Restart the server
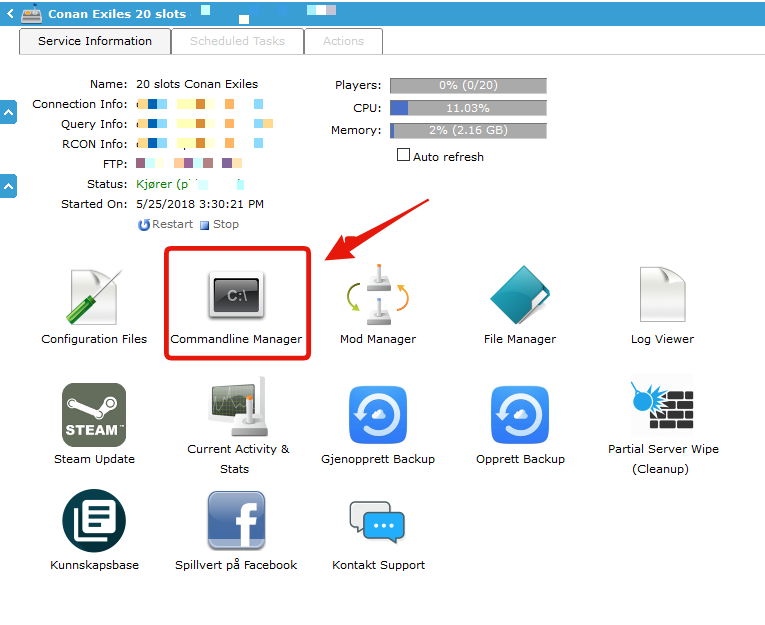 tap(165, 224)
